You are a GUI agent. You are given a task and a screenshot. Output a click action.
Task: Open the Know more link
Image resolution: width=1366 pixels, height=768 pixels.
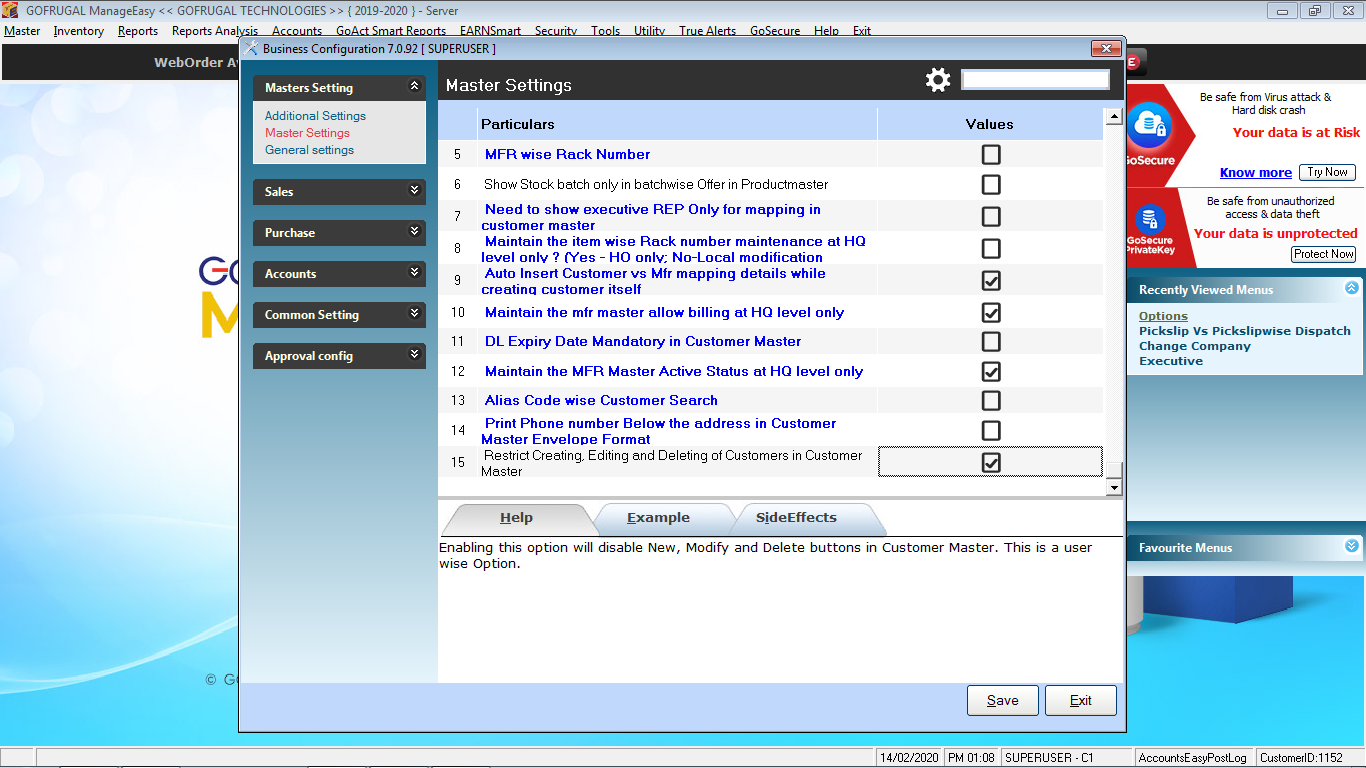tap(1256, 173)
